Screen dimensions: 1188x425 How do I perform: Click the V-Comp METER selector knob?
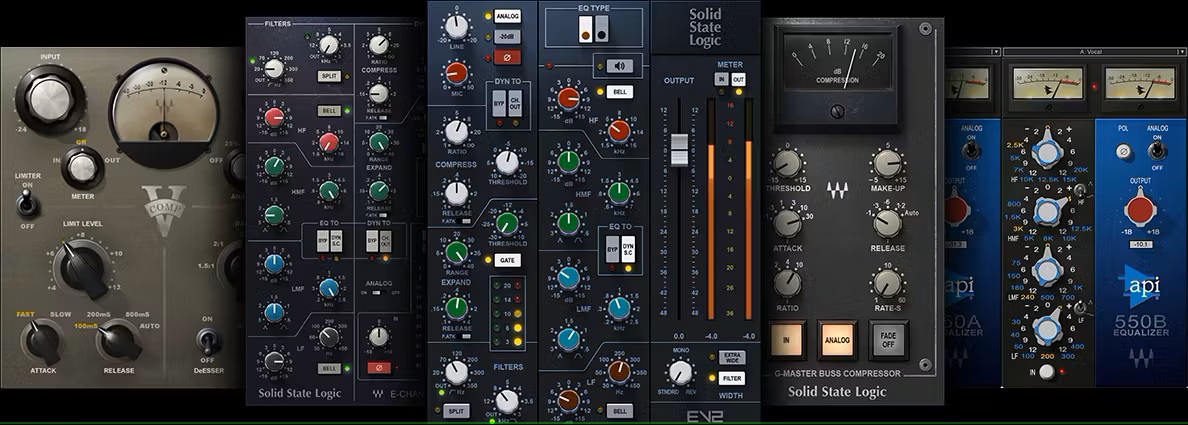(83, 168)
